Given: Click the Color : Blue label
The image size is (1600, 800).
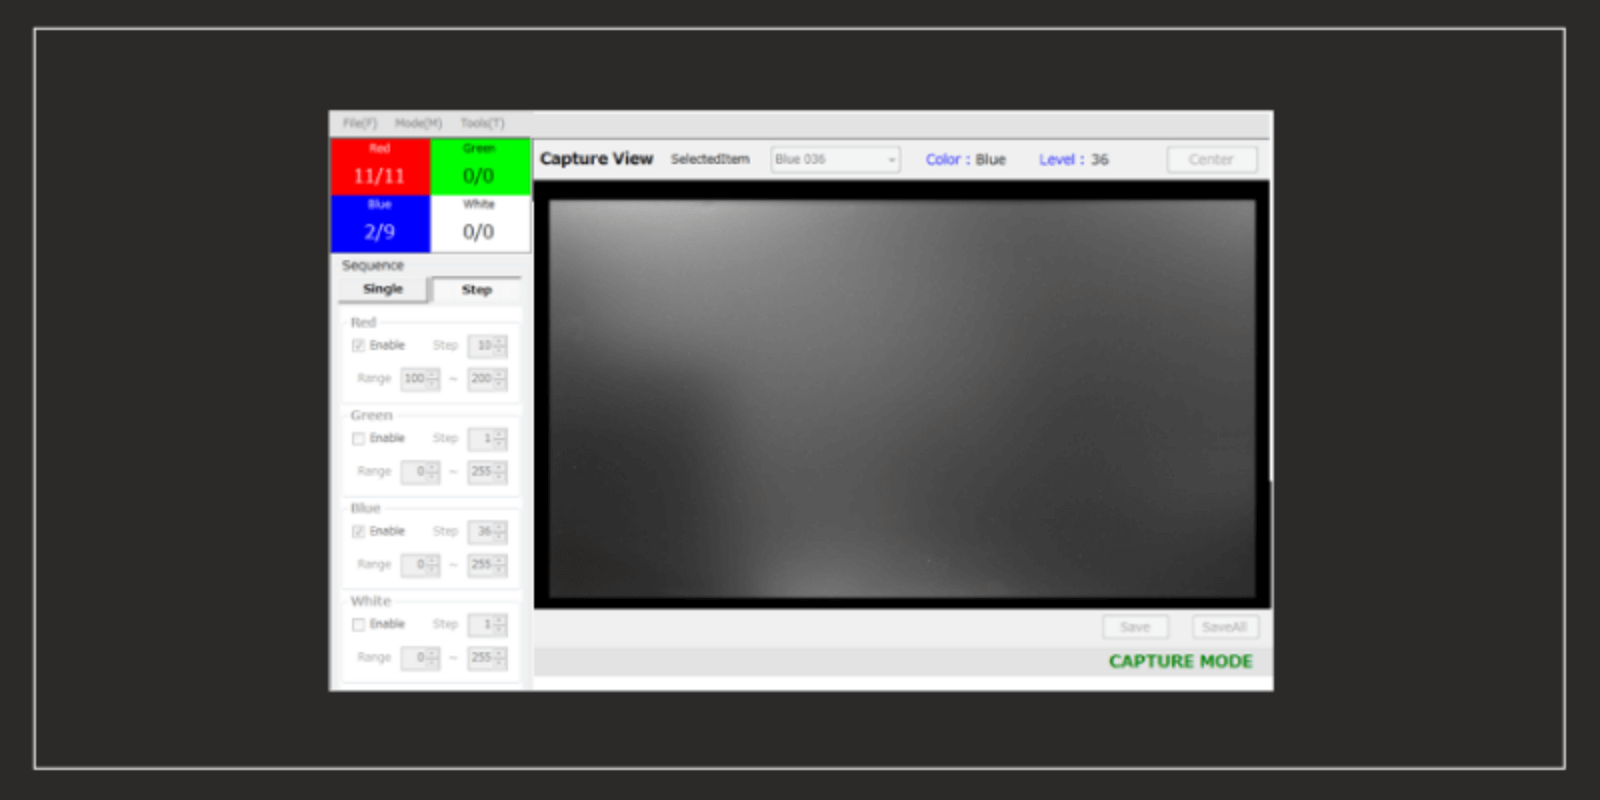Looking at the screenshot, I should pyautogui.click(x=965, y=159).
